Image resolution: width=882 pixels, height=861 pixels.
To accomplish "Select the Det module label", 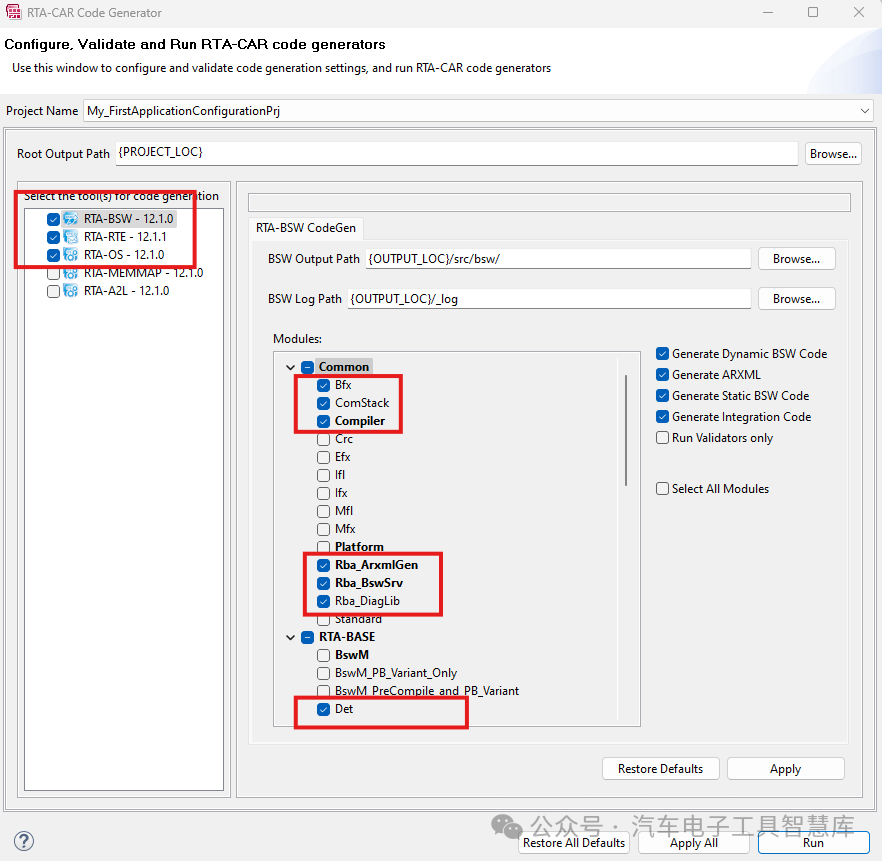I will pyautogui.click(x=344, y=709).
